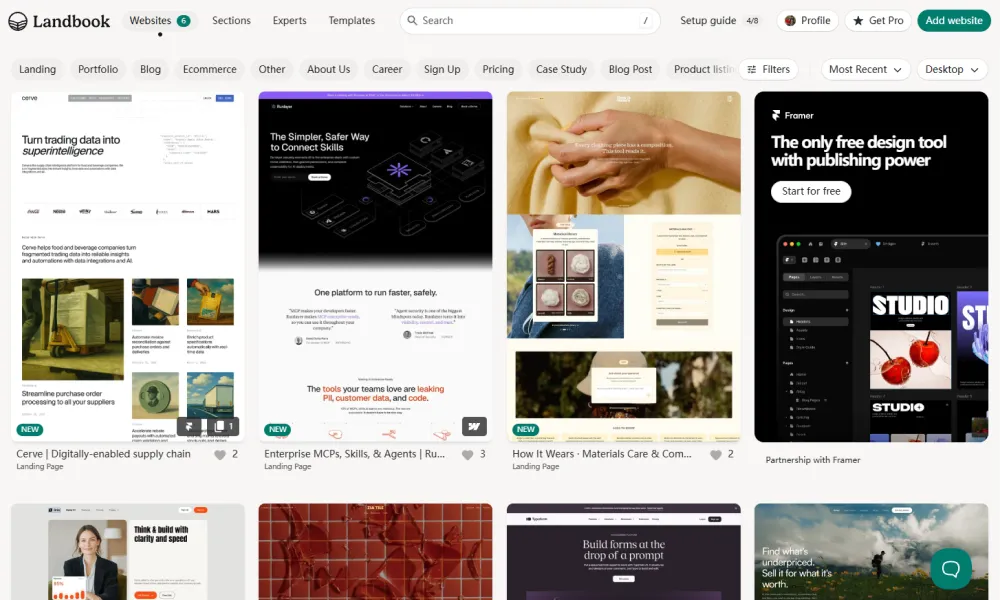Screen dimensions: 1000x600
Task: Toggle the Ecommerce category filter chip
Action: point(210,69)
